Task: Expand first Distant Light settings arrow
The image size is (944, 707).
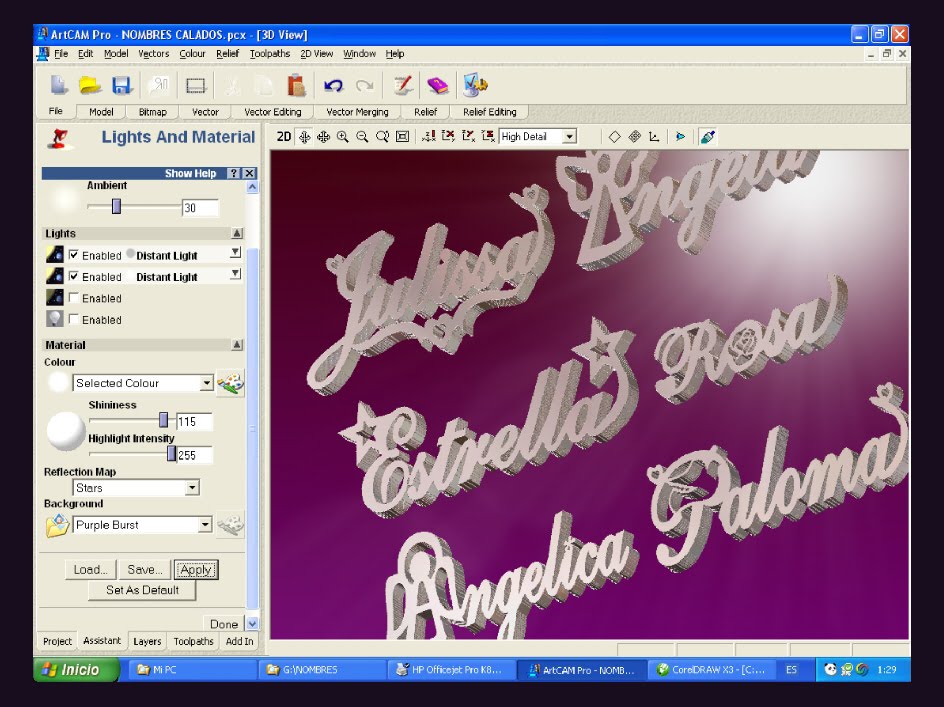Action: coord(236,252)
